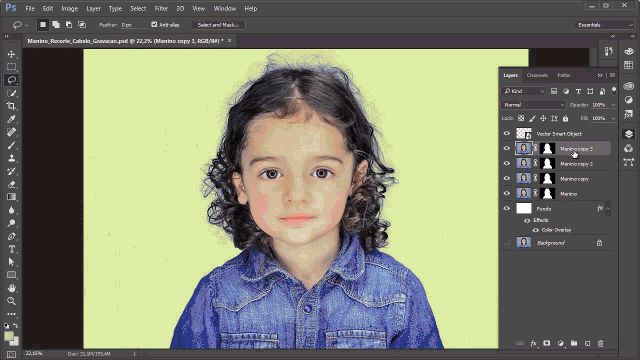Select the Brush tool

tap(11, 145)
